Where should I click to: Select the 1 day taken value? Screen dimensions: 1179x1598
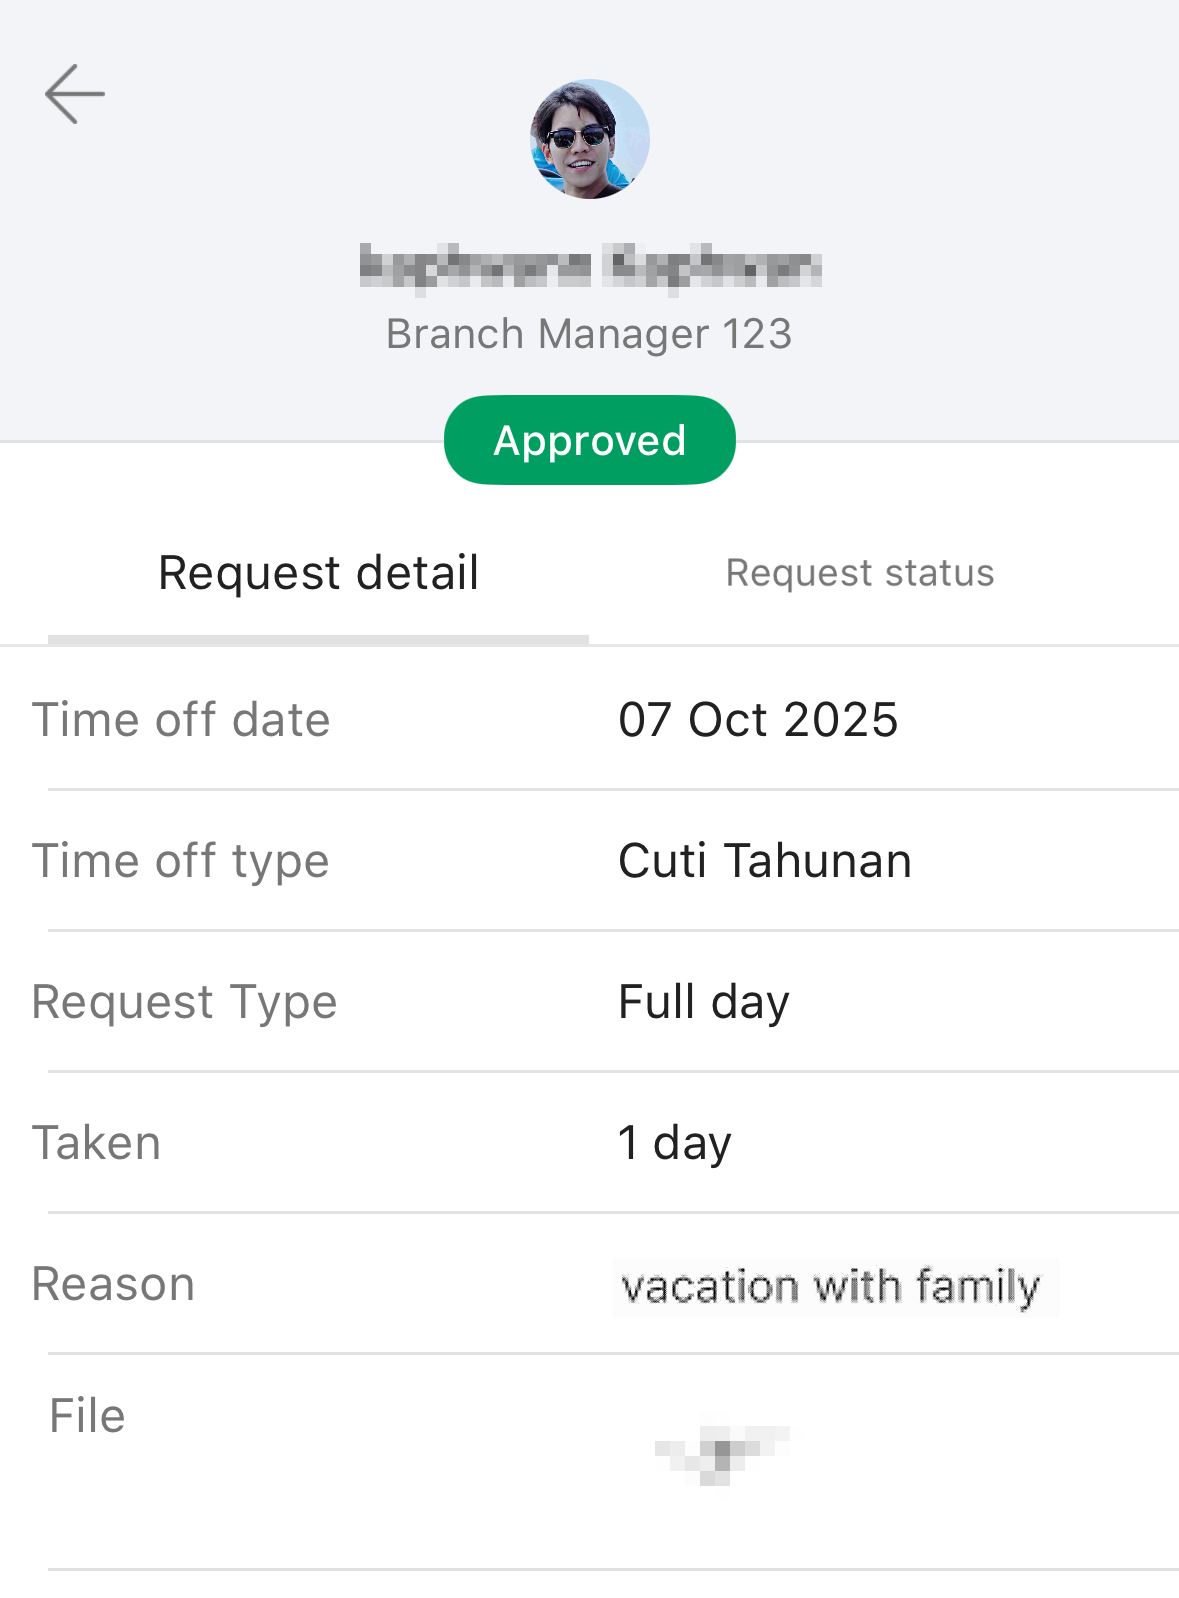(675, 1143)
